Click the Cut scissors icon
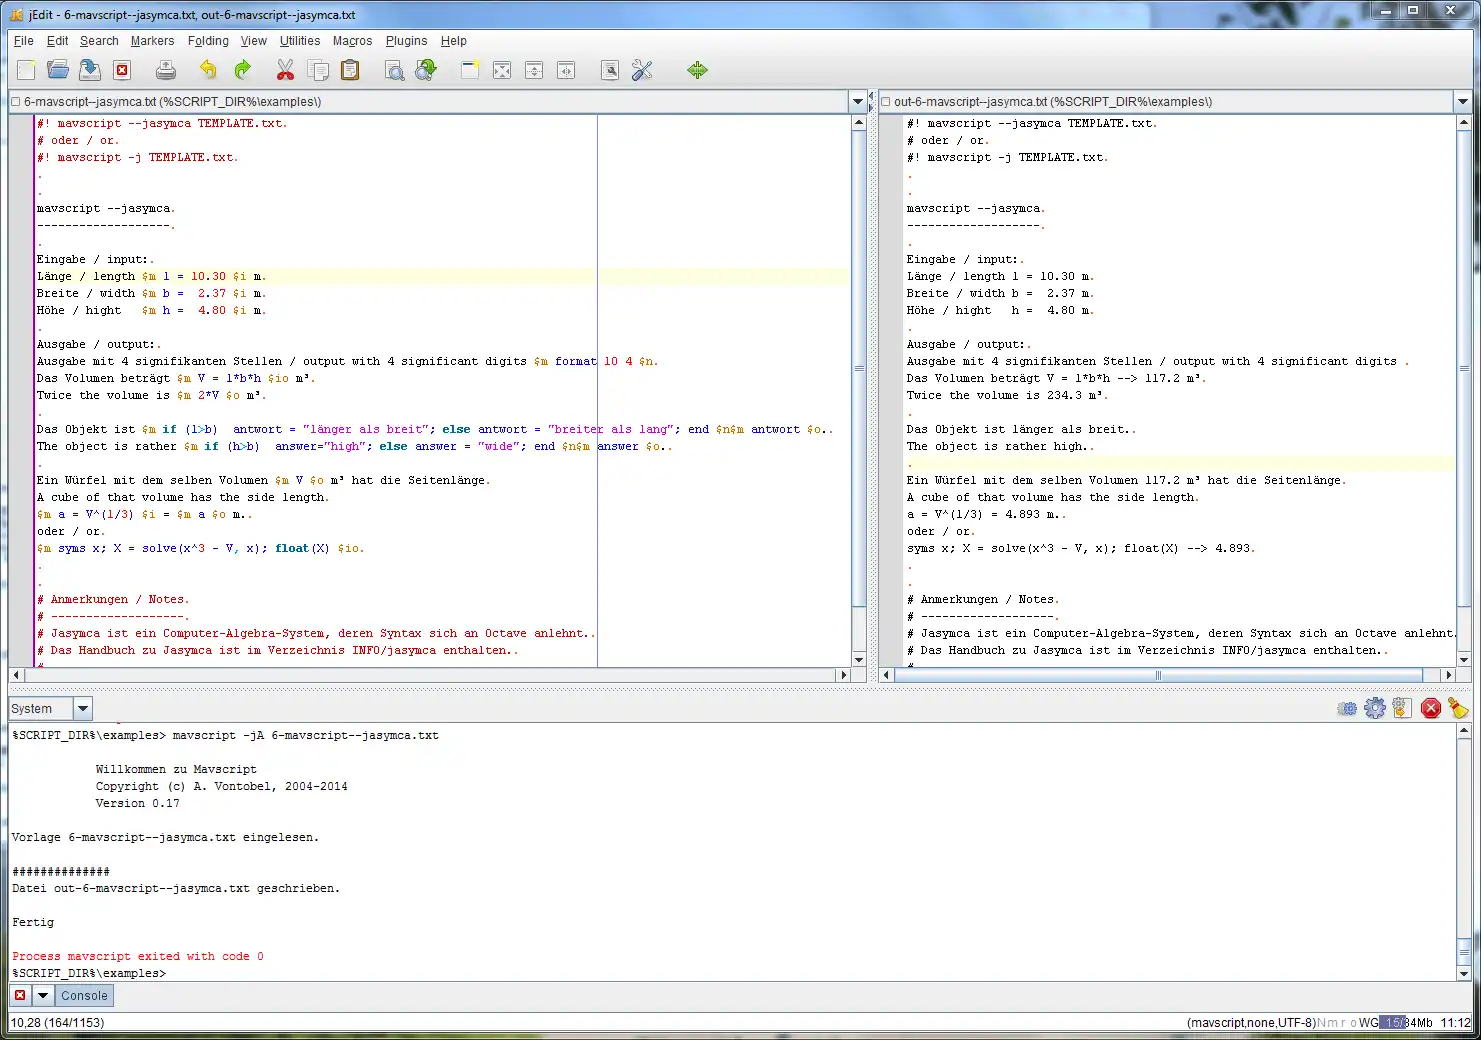 tap(285, 70)
